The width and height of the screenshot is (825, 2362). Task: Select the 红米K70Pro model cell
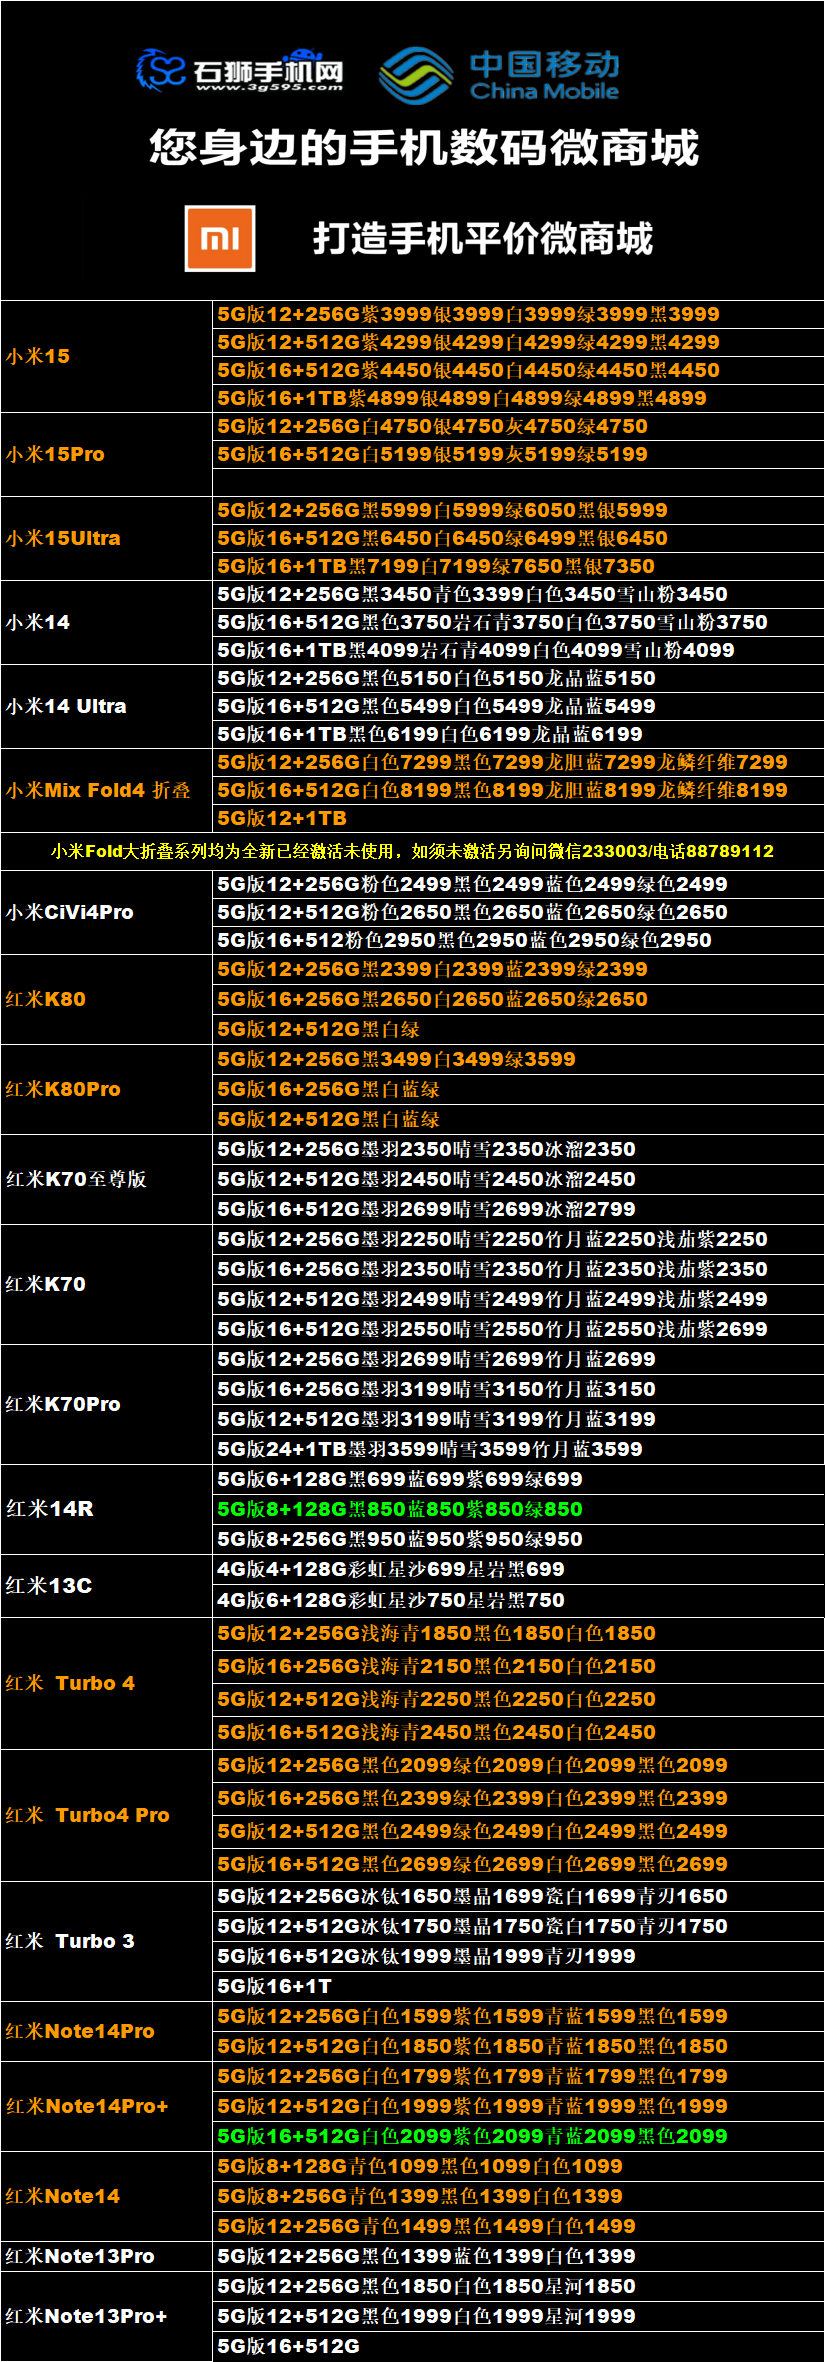107,1404
